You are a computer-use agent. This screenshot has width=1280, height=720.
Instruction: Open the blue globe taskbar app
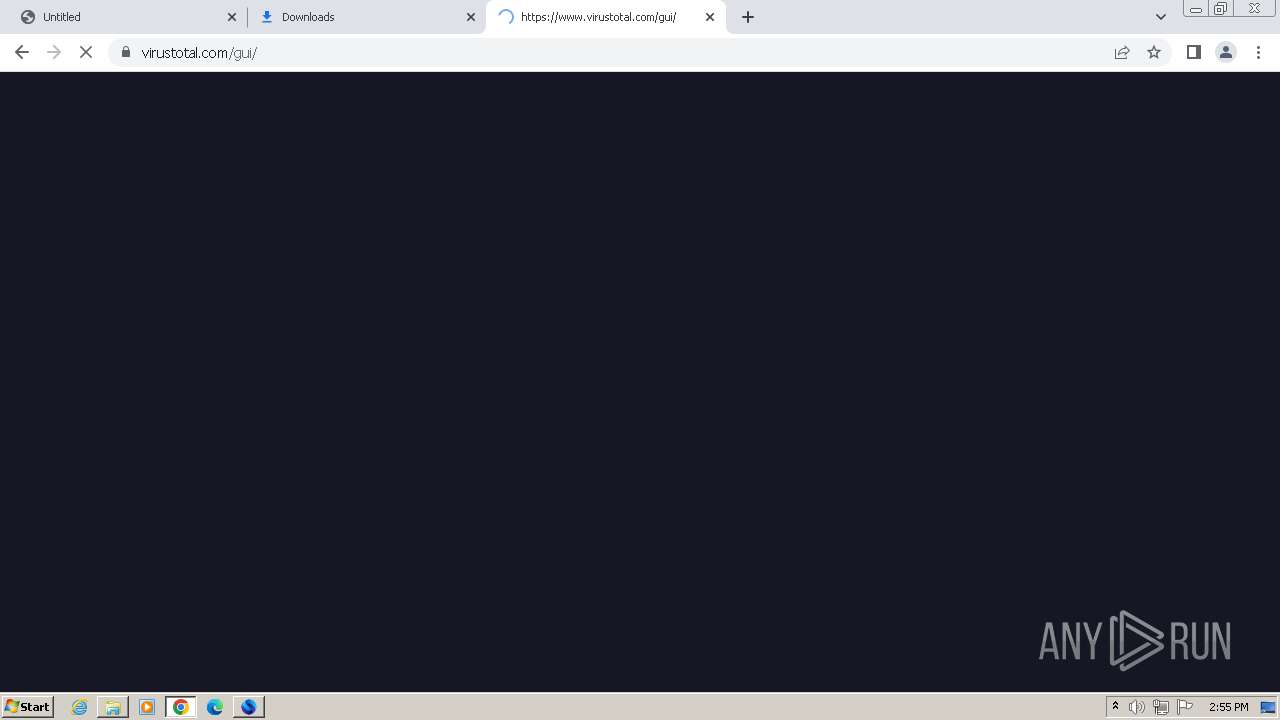249,707
